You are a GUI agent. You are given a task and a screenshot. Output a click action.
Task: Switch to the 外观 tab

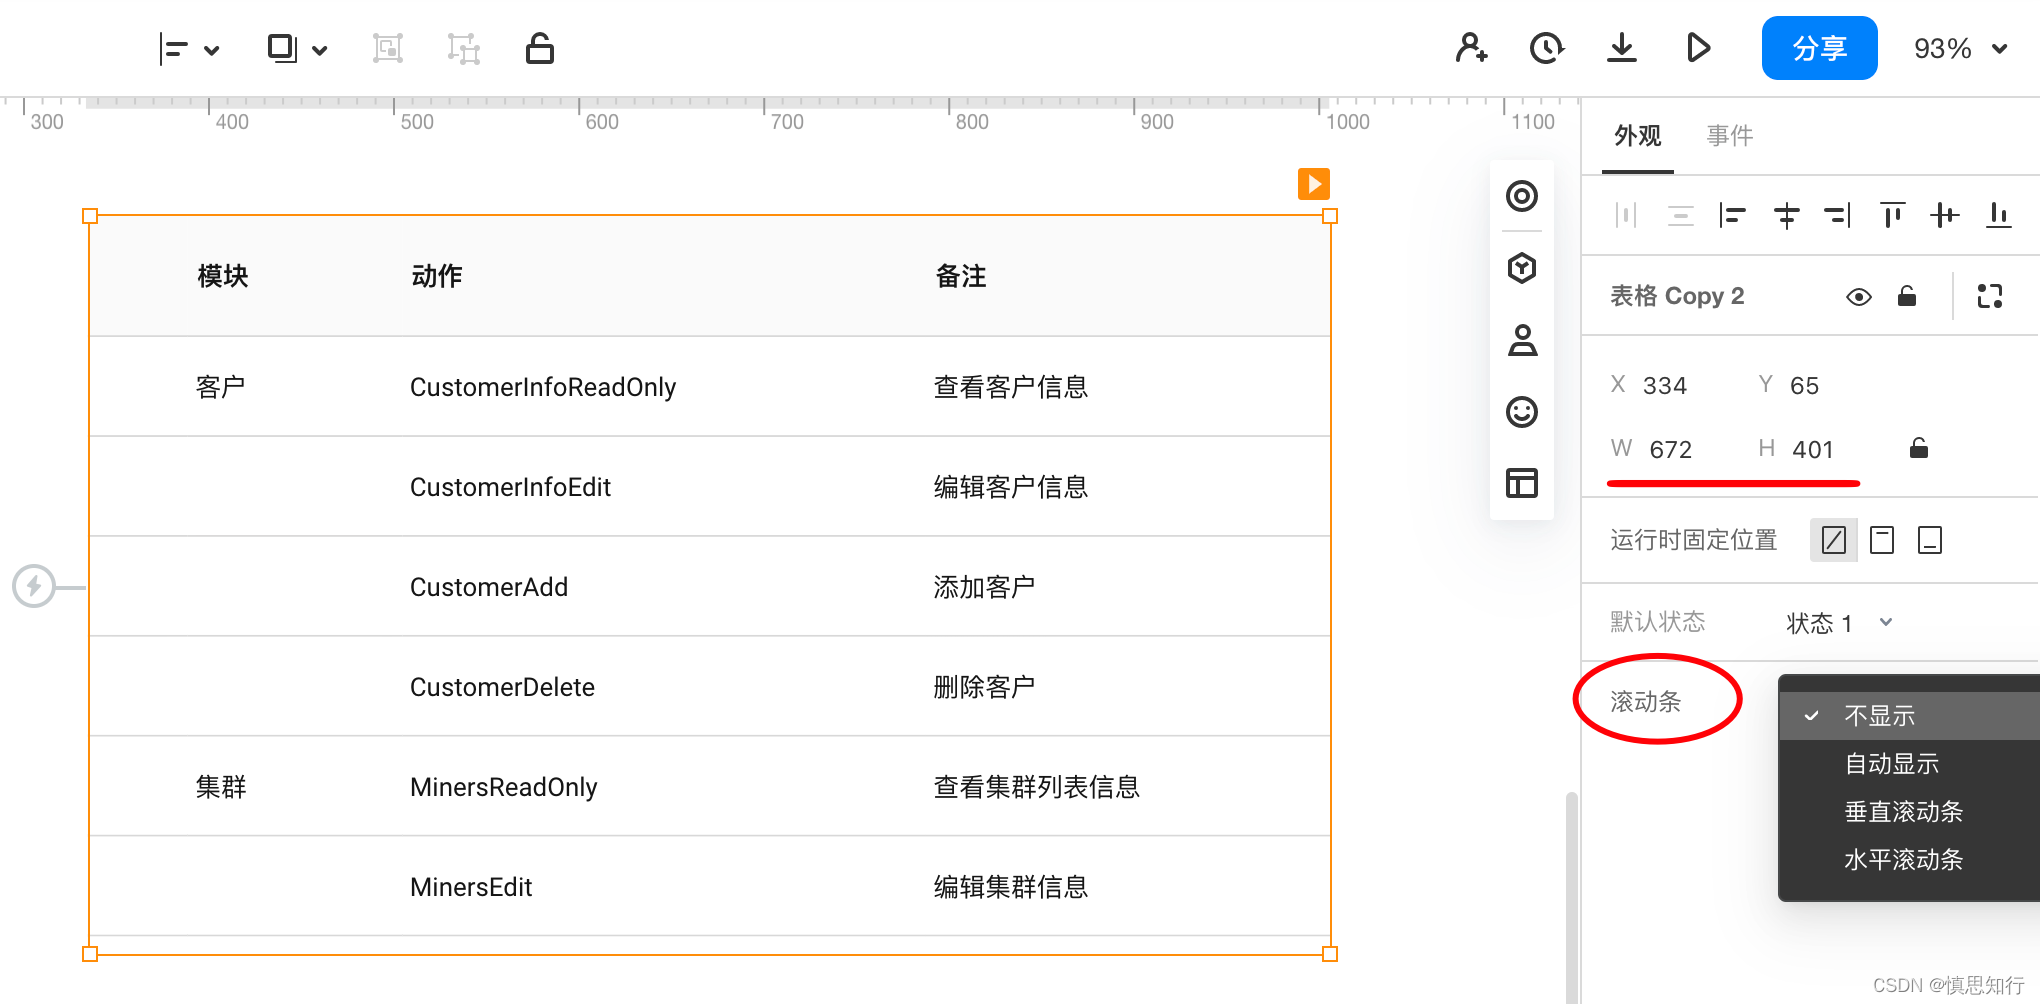point(1638,135)
